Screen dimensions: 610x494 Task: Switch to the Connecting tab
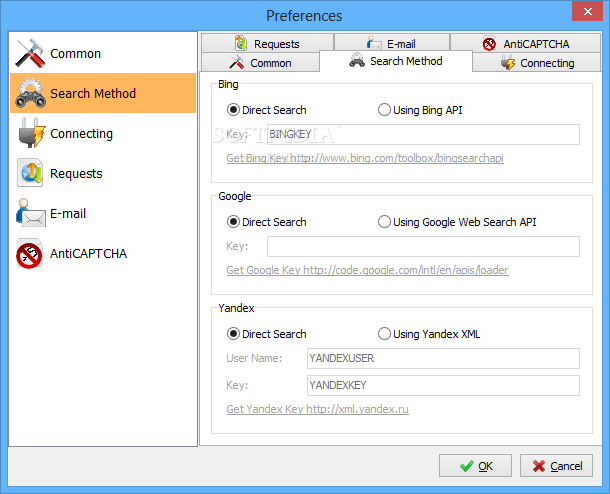(537, 63)
